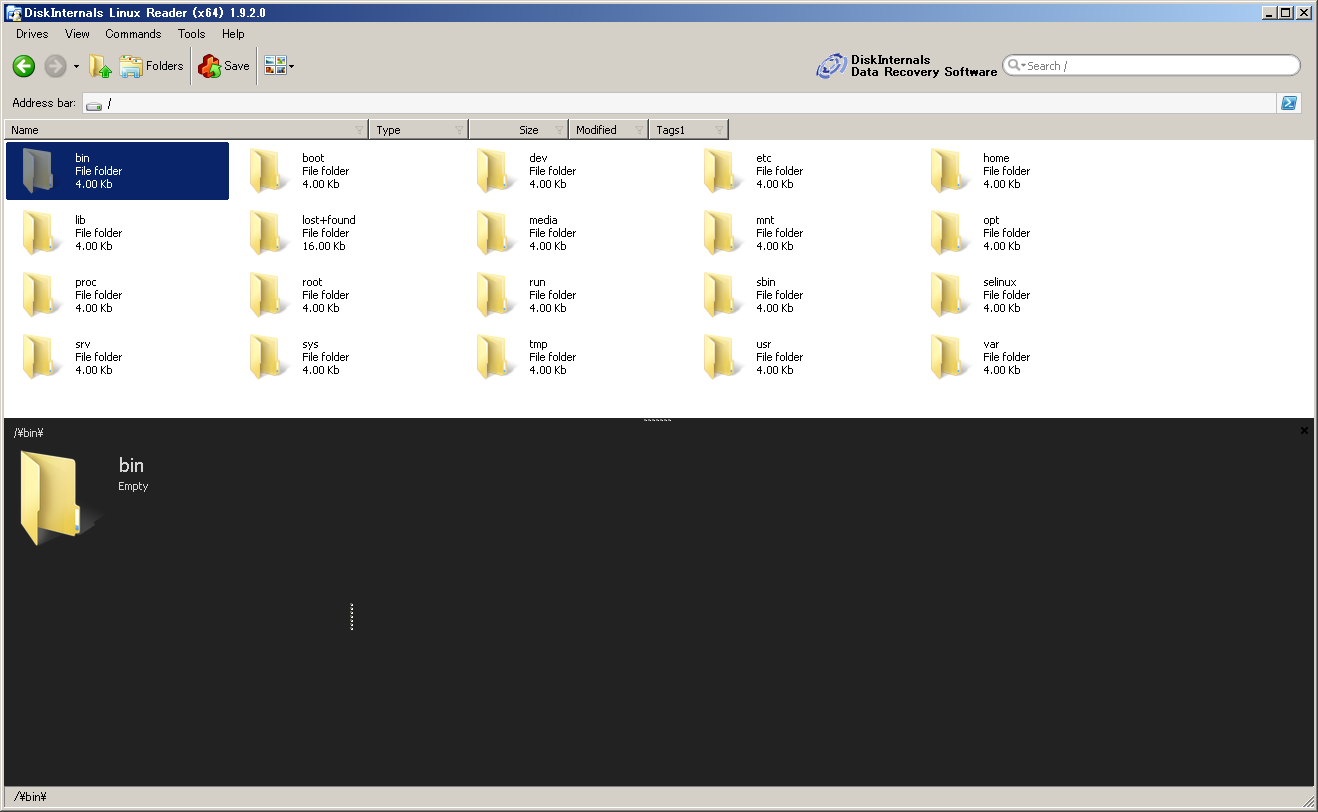
Task: Select the media folder
Action: coord(571,233)
